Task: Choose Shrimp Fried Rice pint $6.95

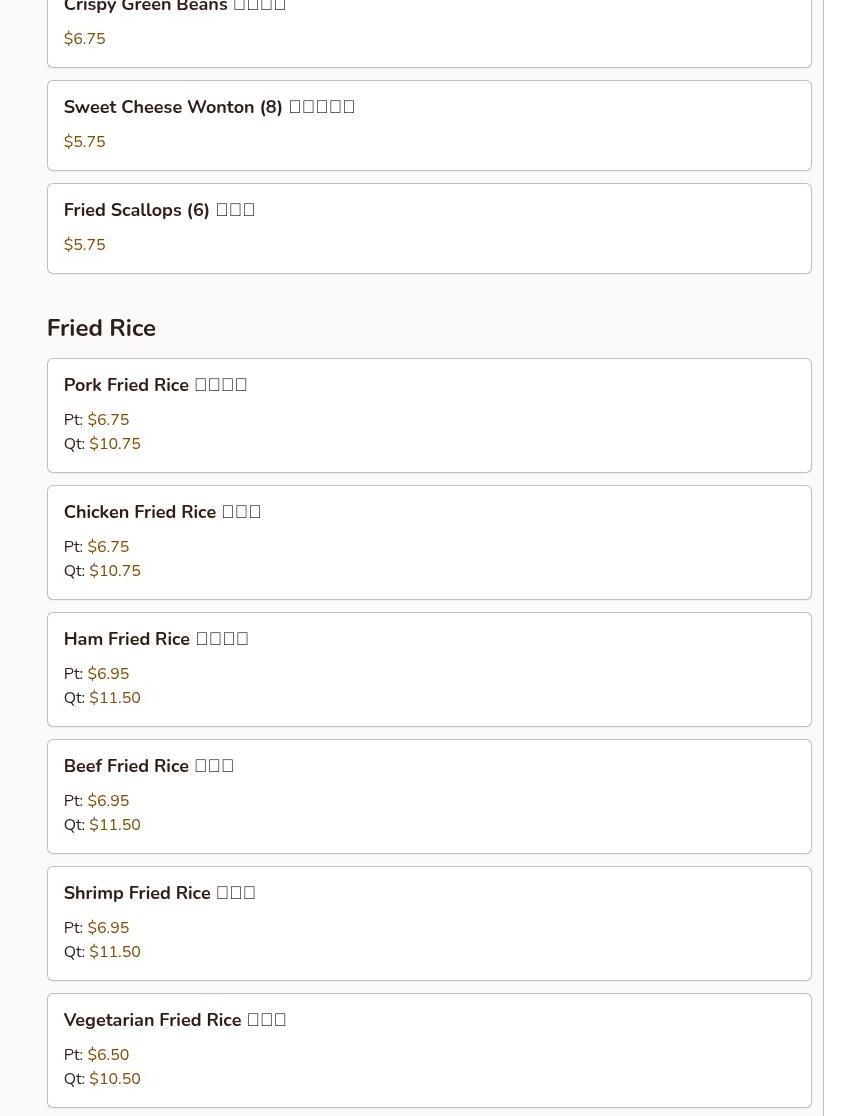Action: [108, 927]
